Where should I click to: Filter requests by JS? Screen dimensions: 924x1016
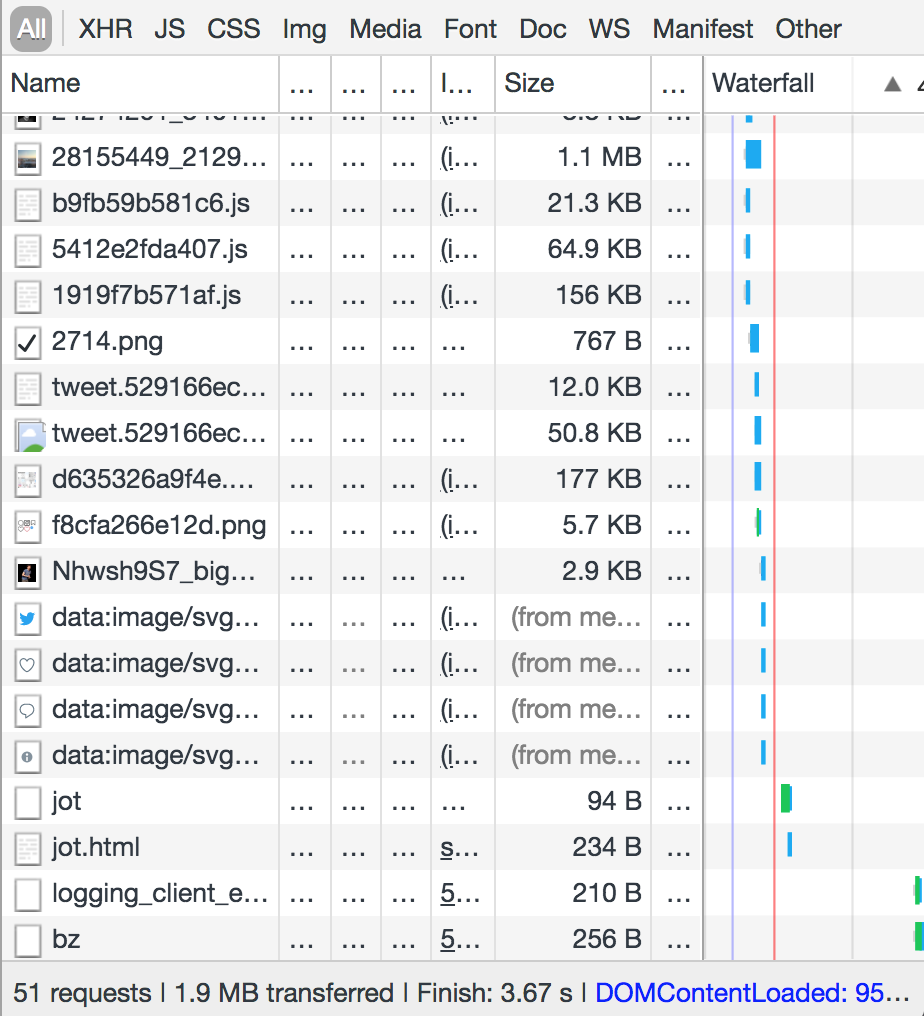[170, 29]
